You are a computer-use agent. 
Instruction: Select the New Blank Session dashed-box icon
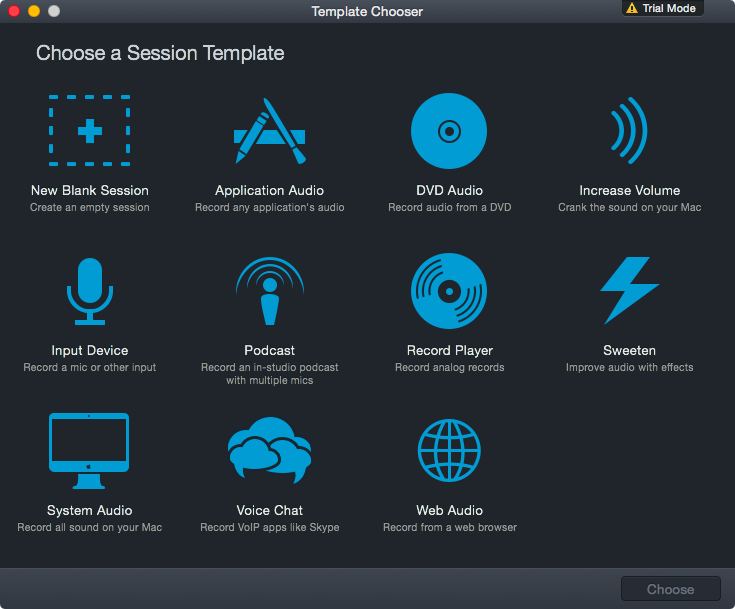(x=90, y=131)
